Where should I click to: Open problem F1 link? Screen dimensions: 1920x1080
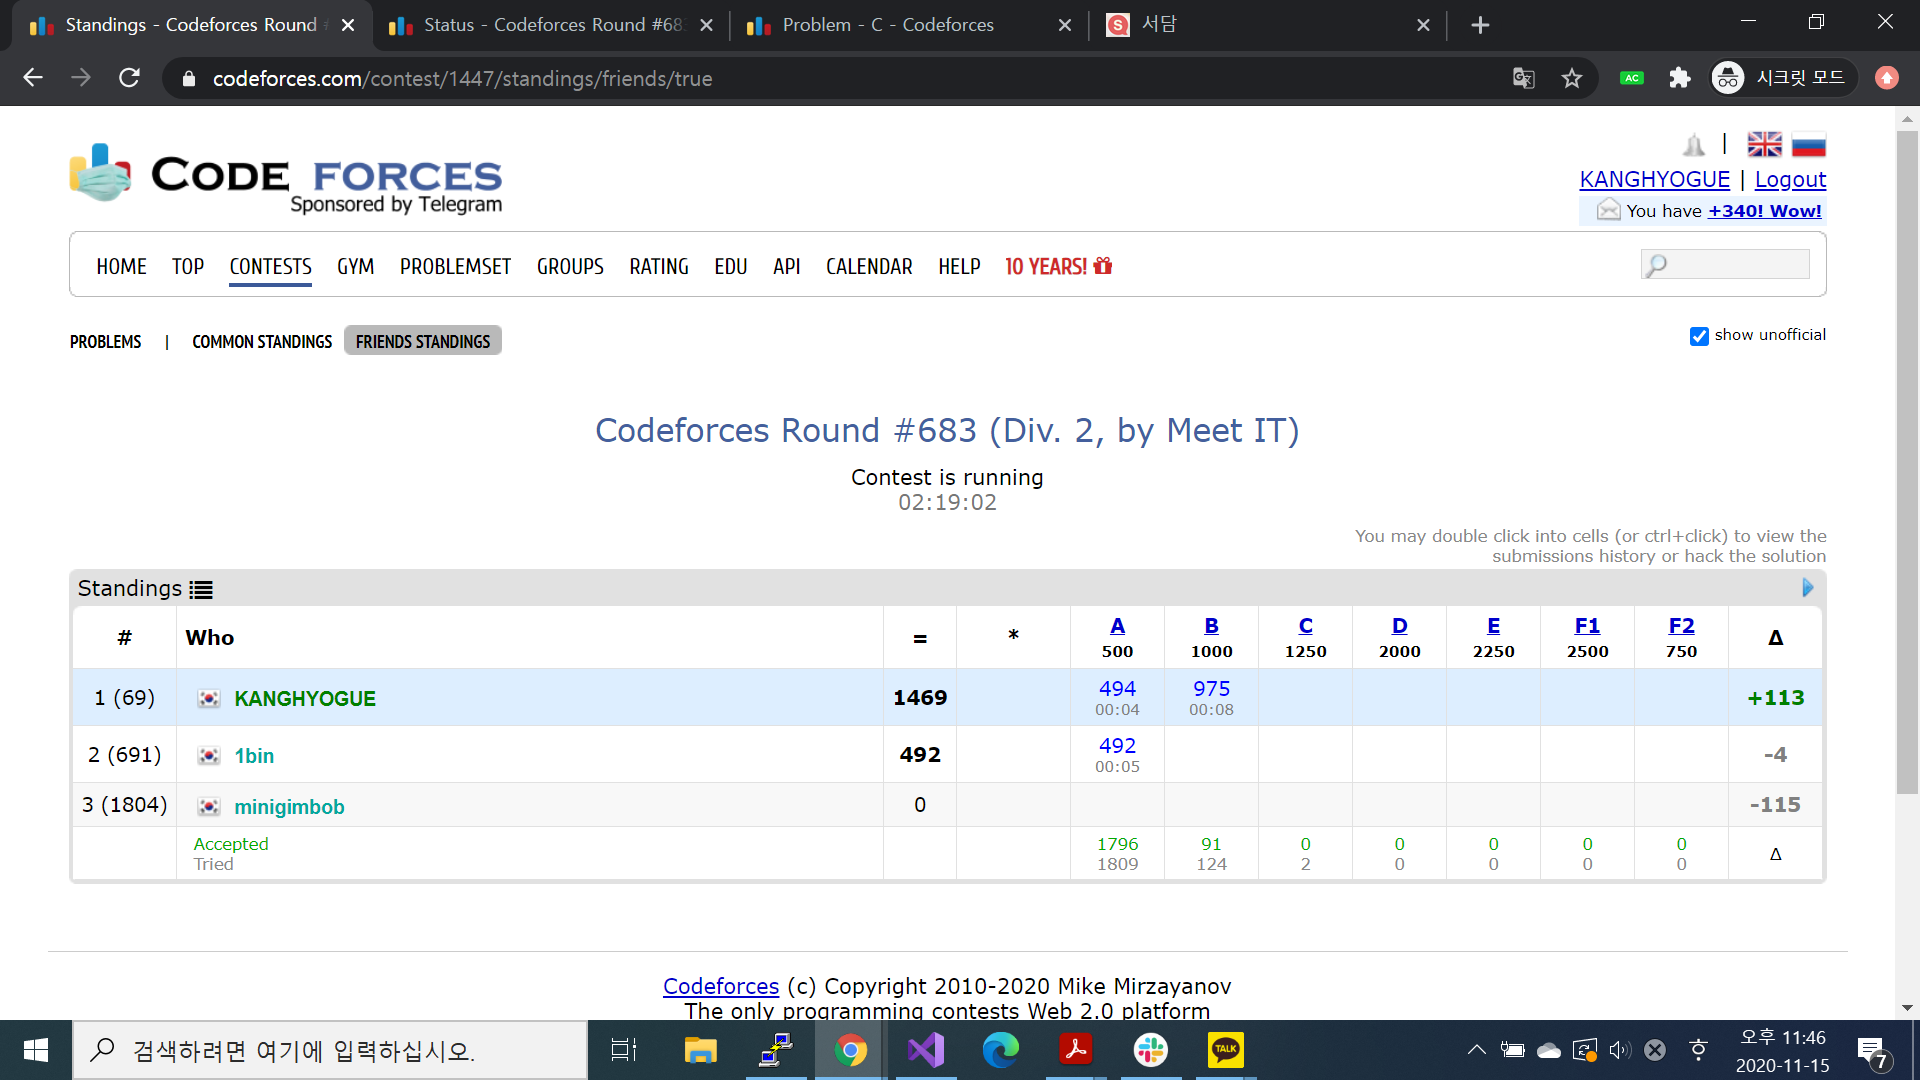[1587, 626]
